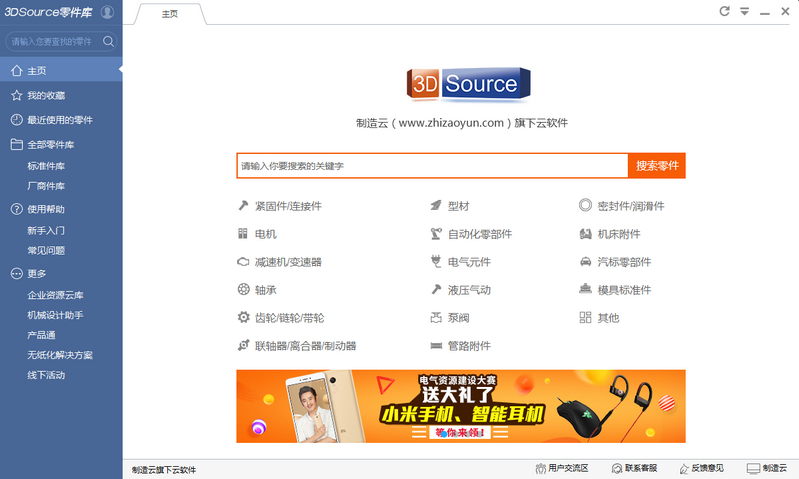Click the 减速机/变速器 category icon
The height and width of the screenshot is (479, 799).
coord(243,261)
